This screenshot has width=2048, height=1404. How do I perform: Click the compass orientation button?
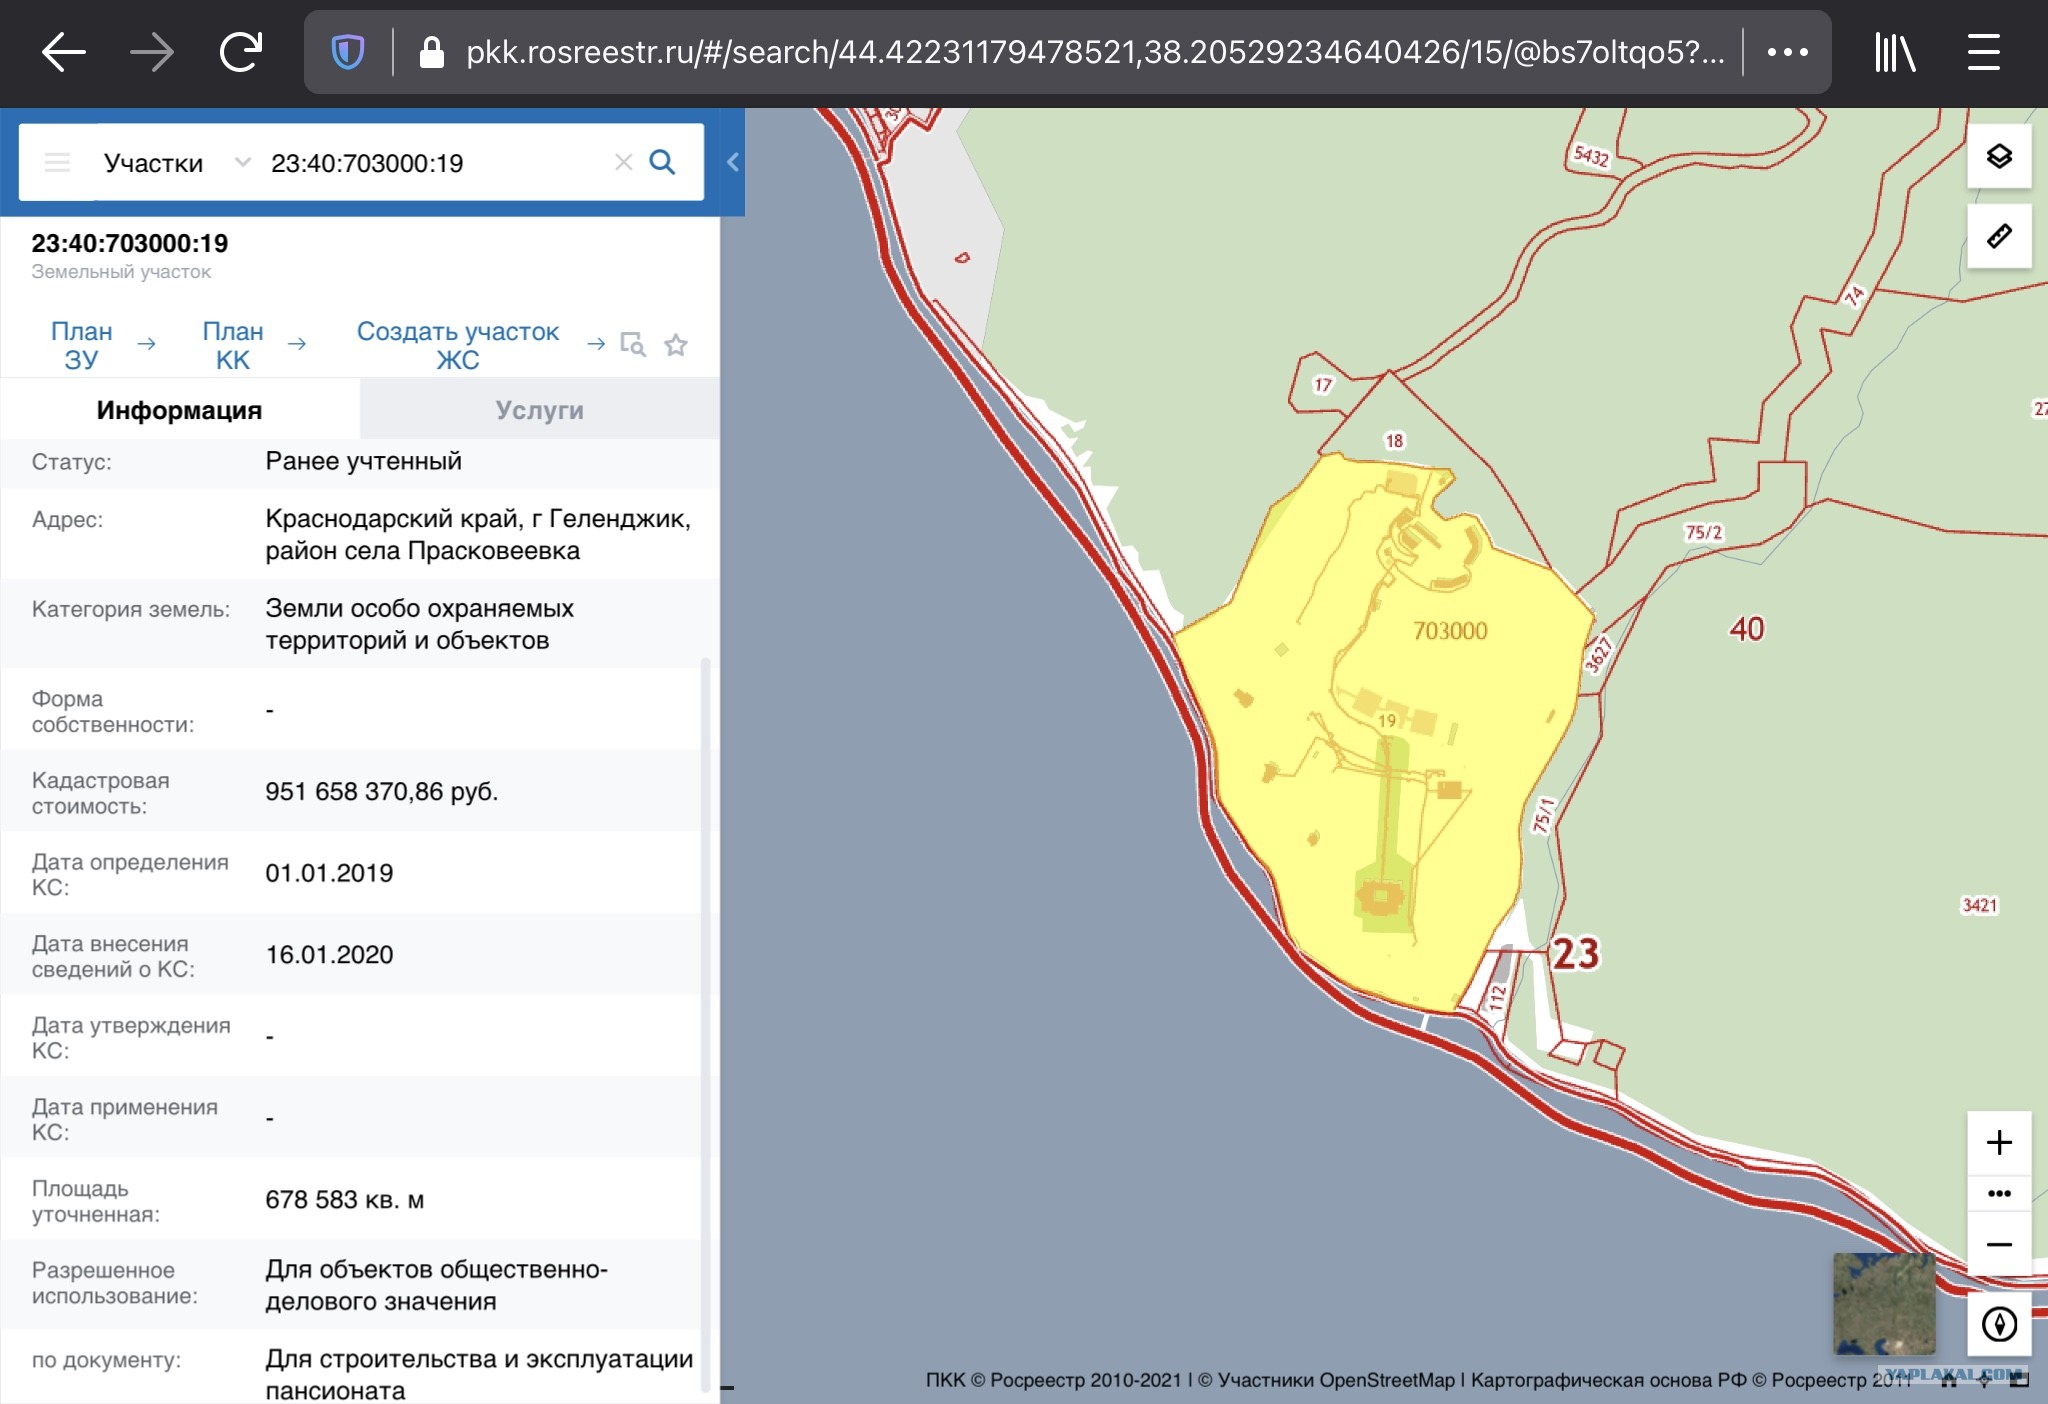1999,1324
